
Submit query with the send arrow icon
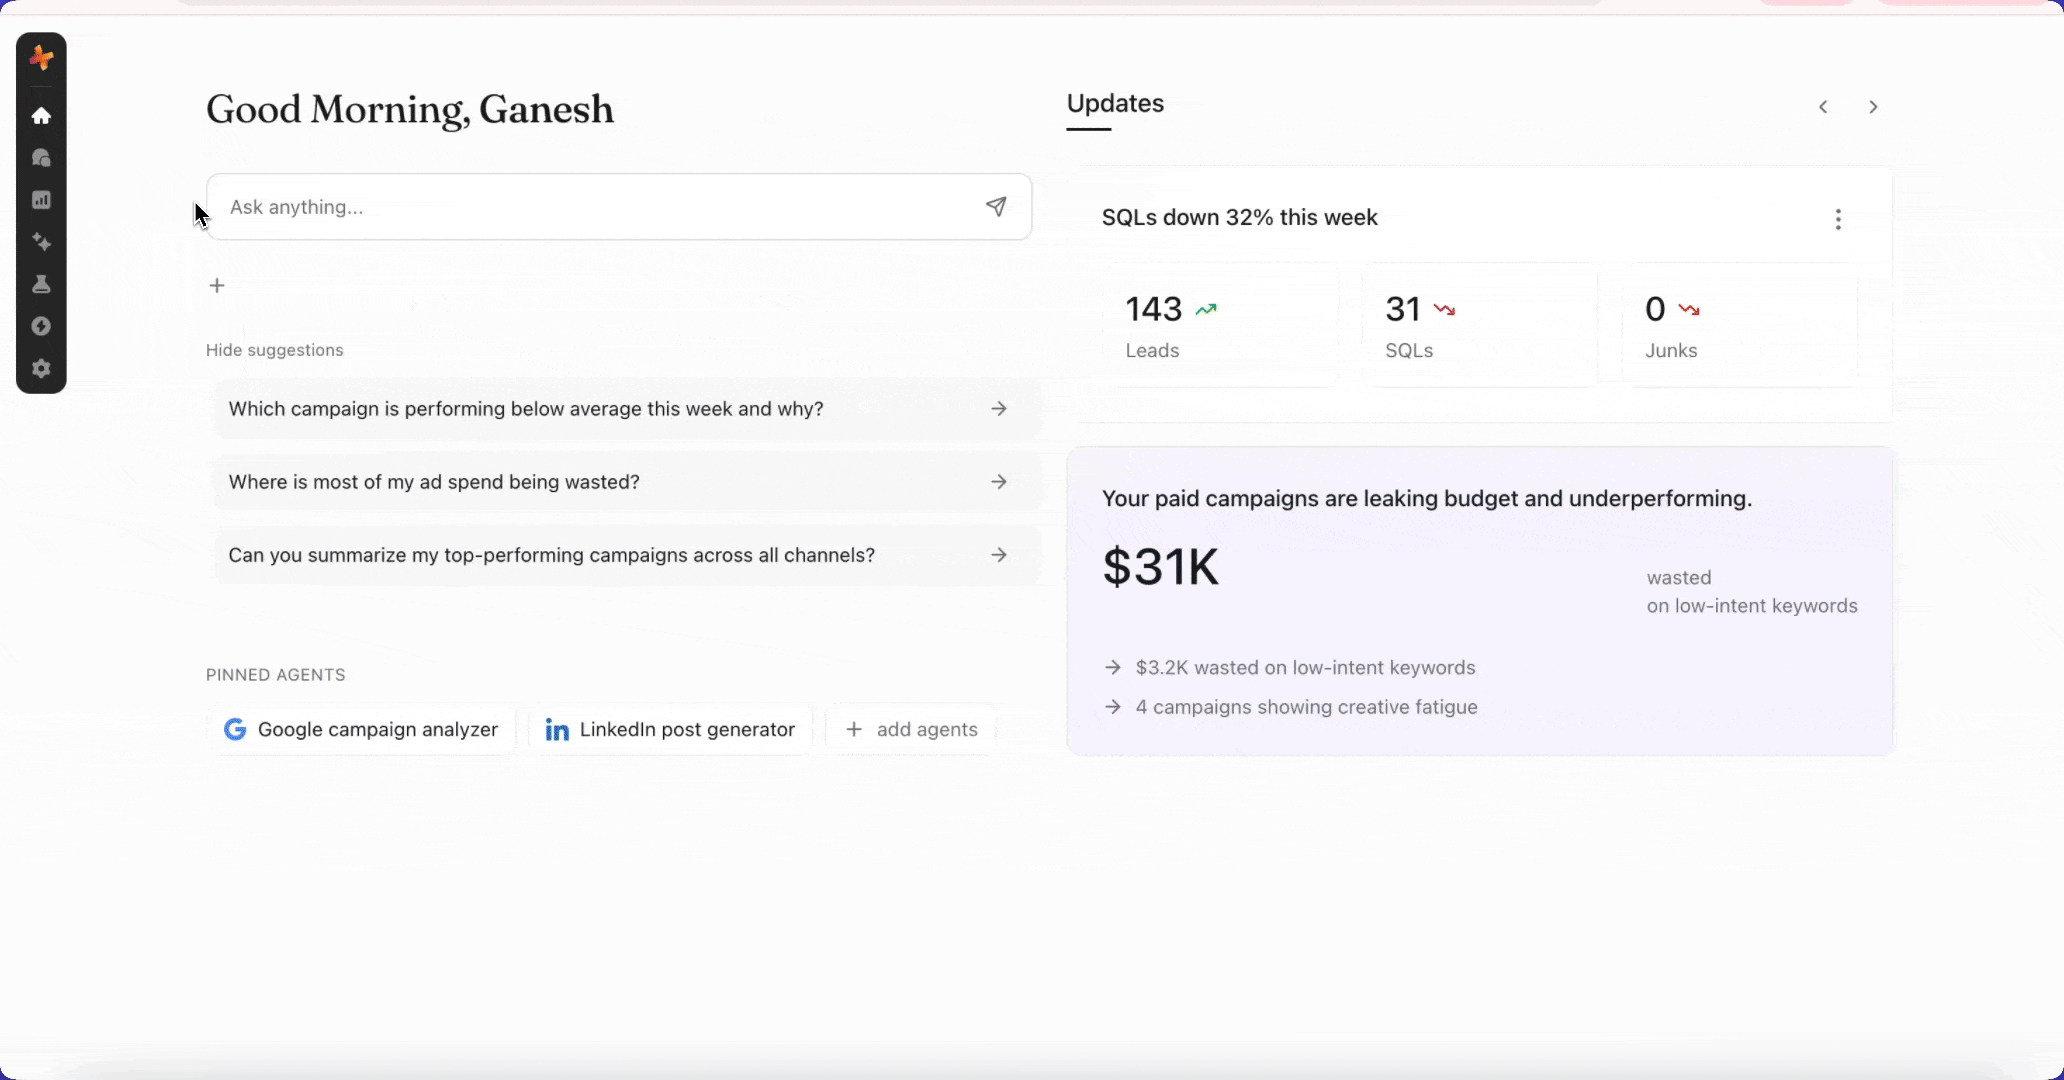[x=996, y=207]
